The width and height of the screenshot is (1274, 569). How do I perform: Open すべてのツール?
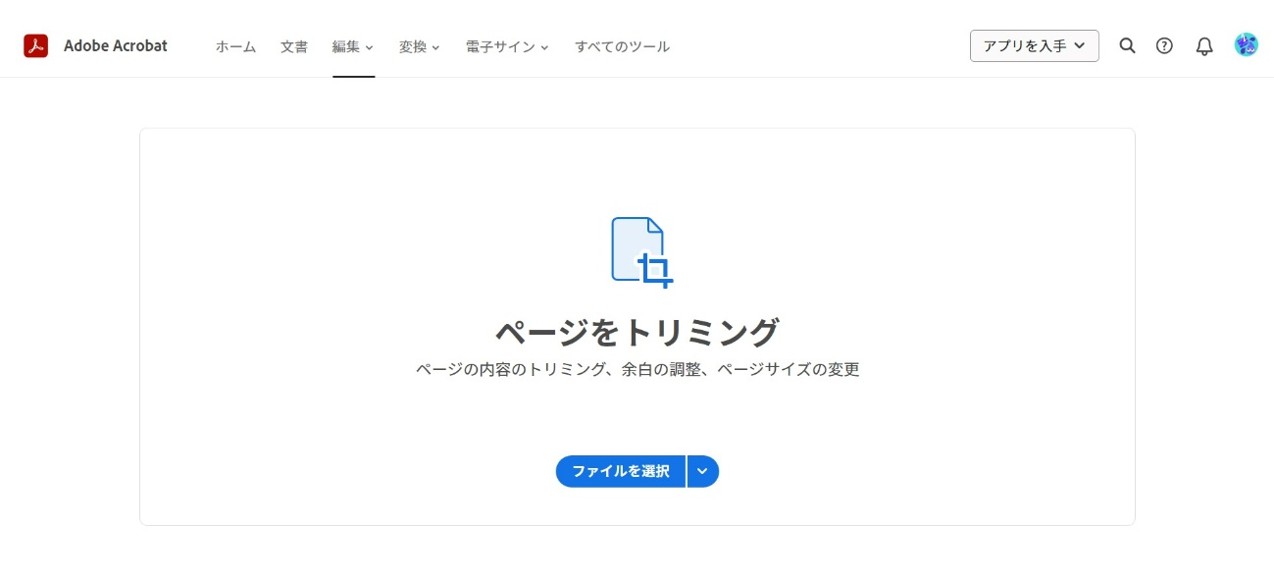pos(622,47)
